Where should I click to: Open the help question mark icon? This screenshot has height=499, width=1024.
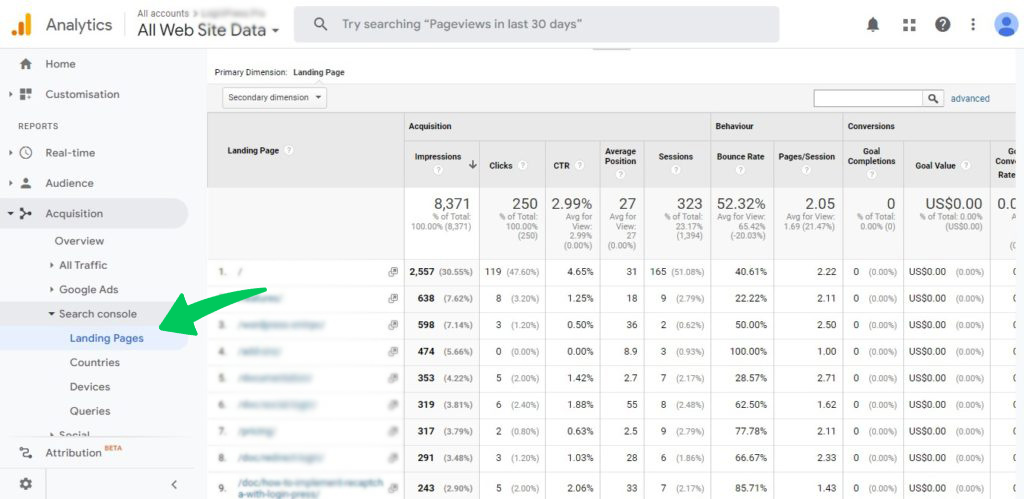pos(942,25)
